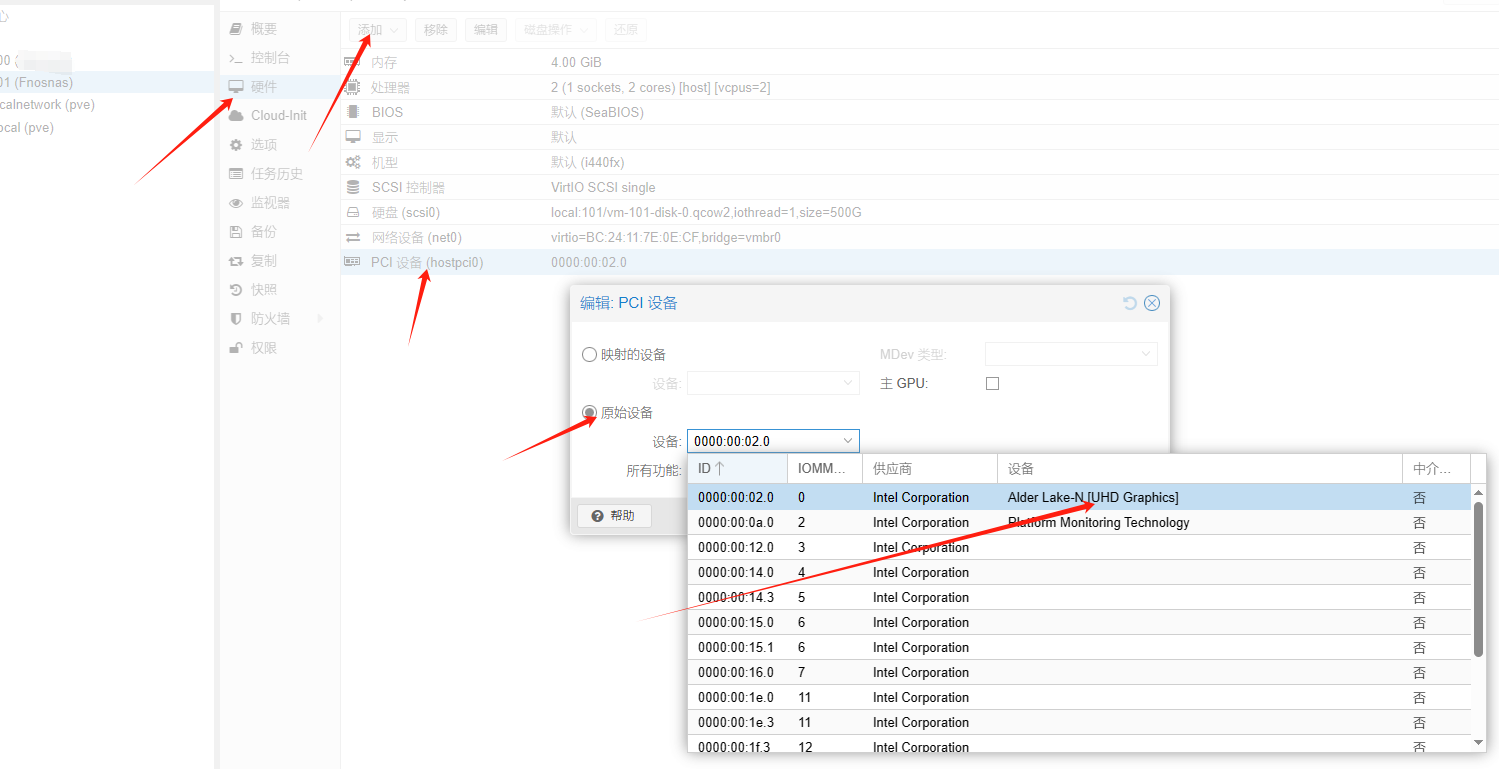This screenshot has width=1499, height=769.
Task: Select the 映射的设备 radio button
Action: point(589,354)
